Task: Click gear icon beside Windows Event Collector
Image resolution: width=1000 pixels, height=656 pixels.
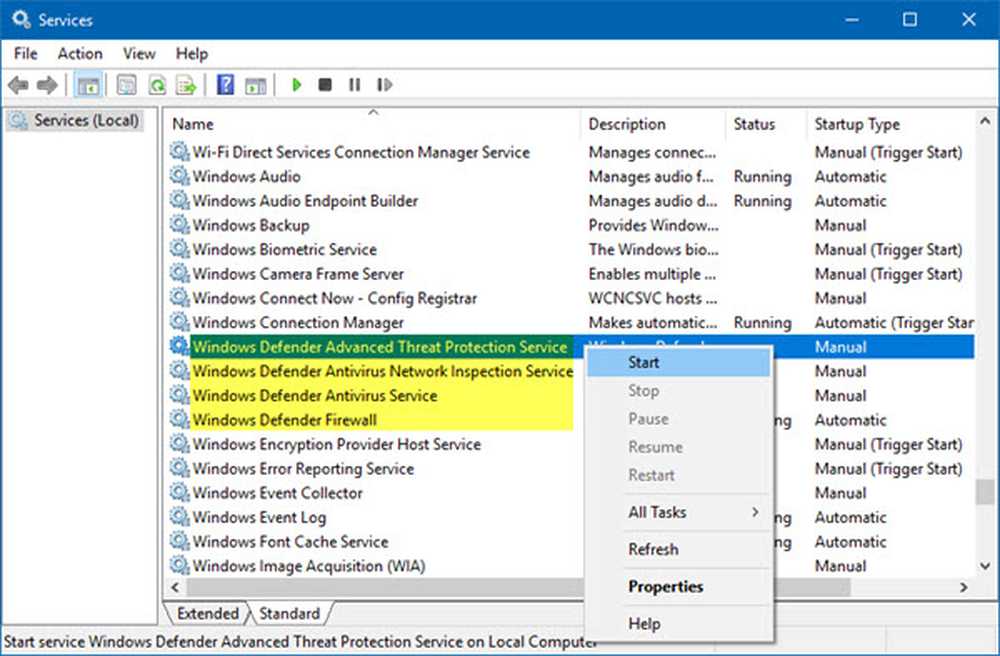Action: 179,492
